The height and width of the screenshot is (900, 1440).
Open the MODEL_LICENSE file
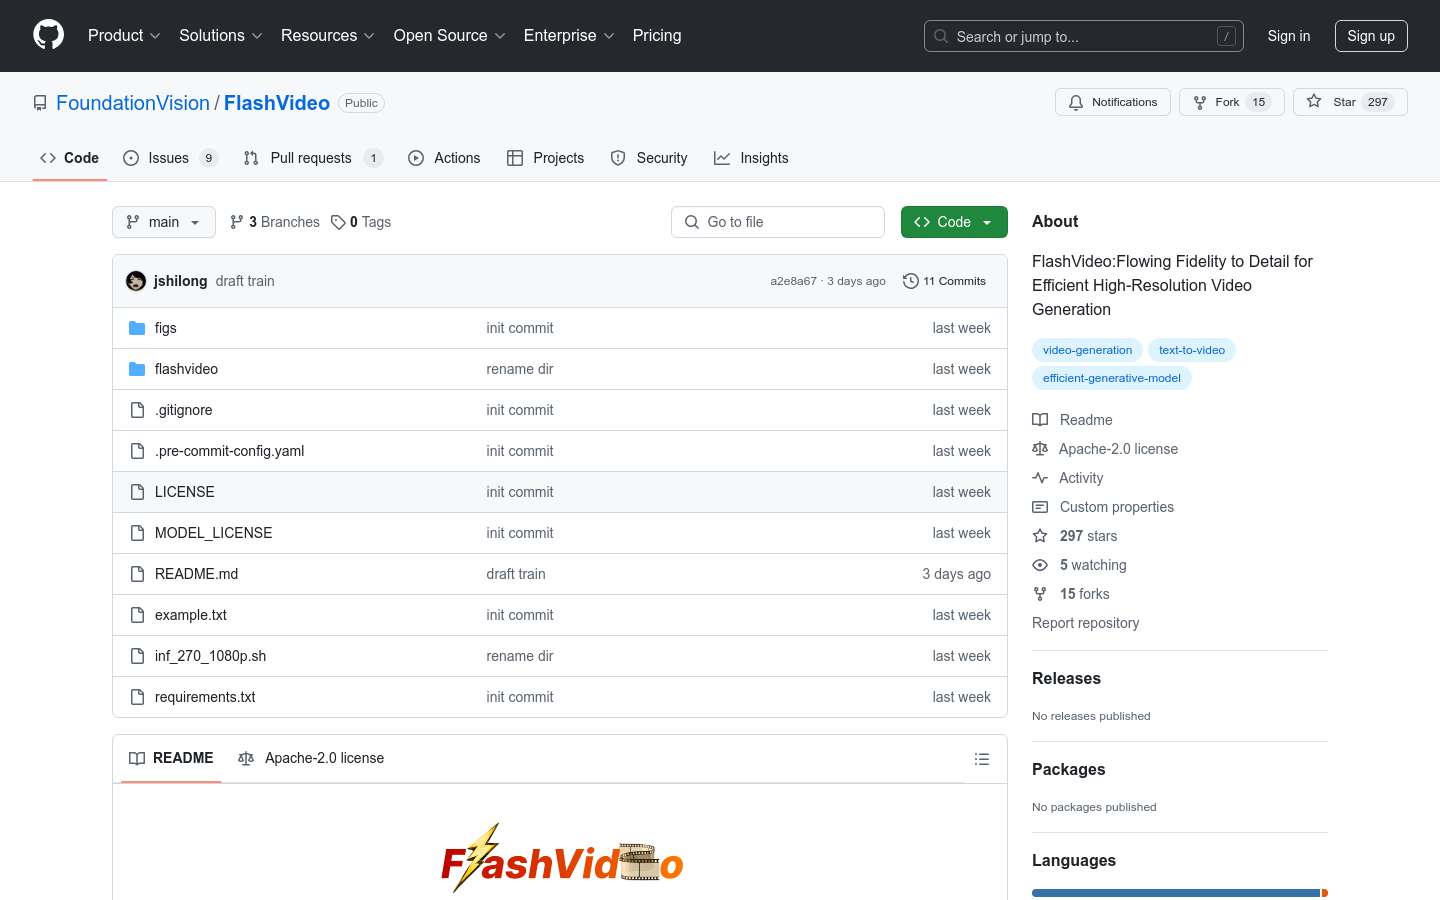point(213,533)
